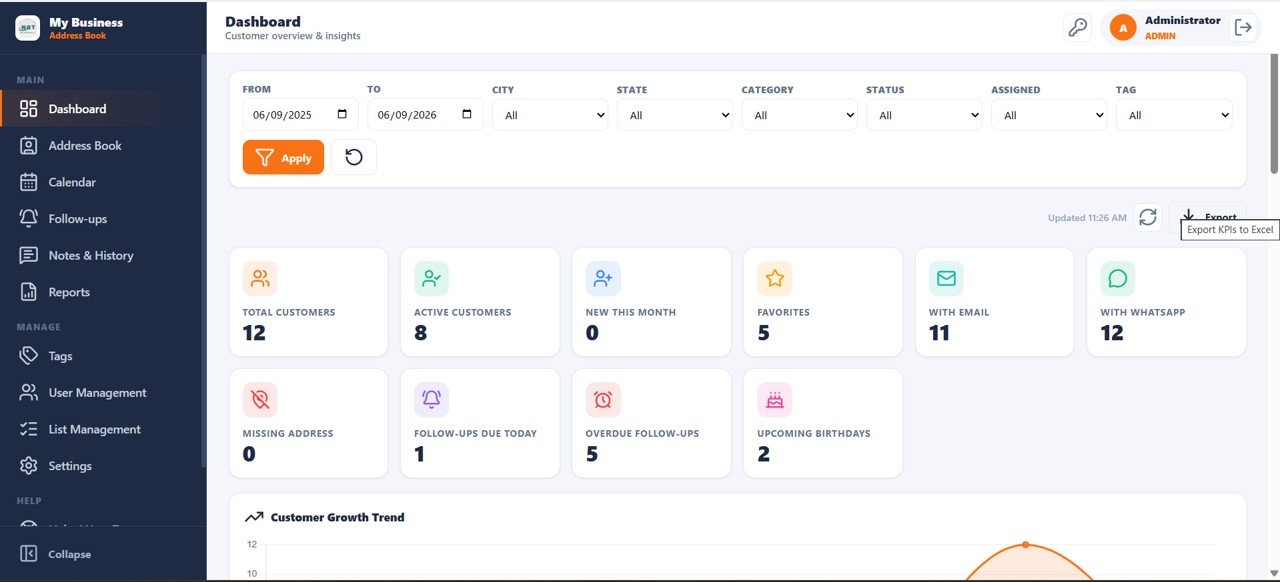Click the Favorites star icon
Image resolution: width=1280 pixels, height=582 pixels.
tap(774, 279)
